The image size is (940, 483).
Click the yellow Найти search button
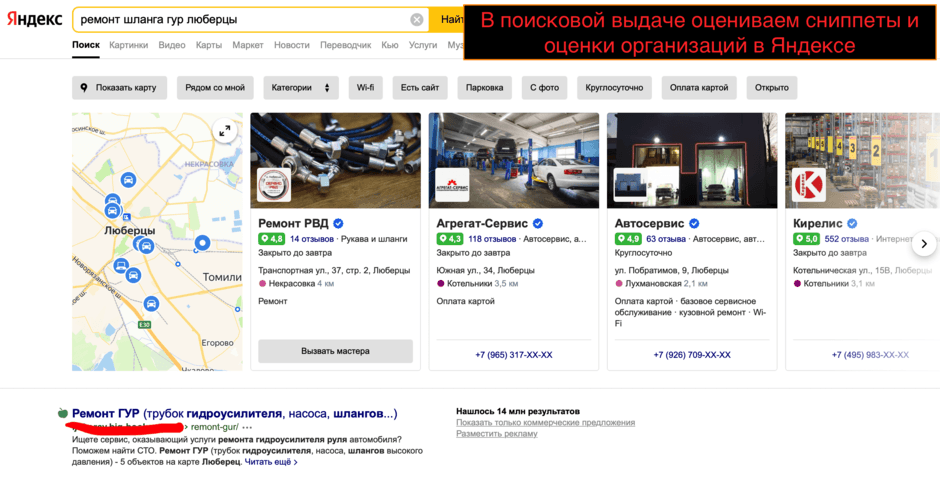[448, 20]
